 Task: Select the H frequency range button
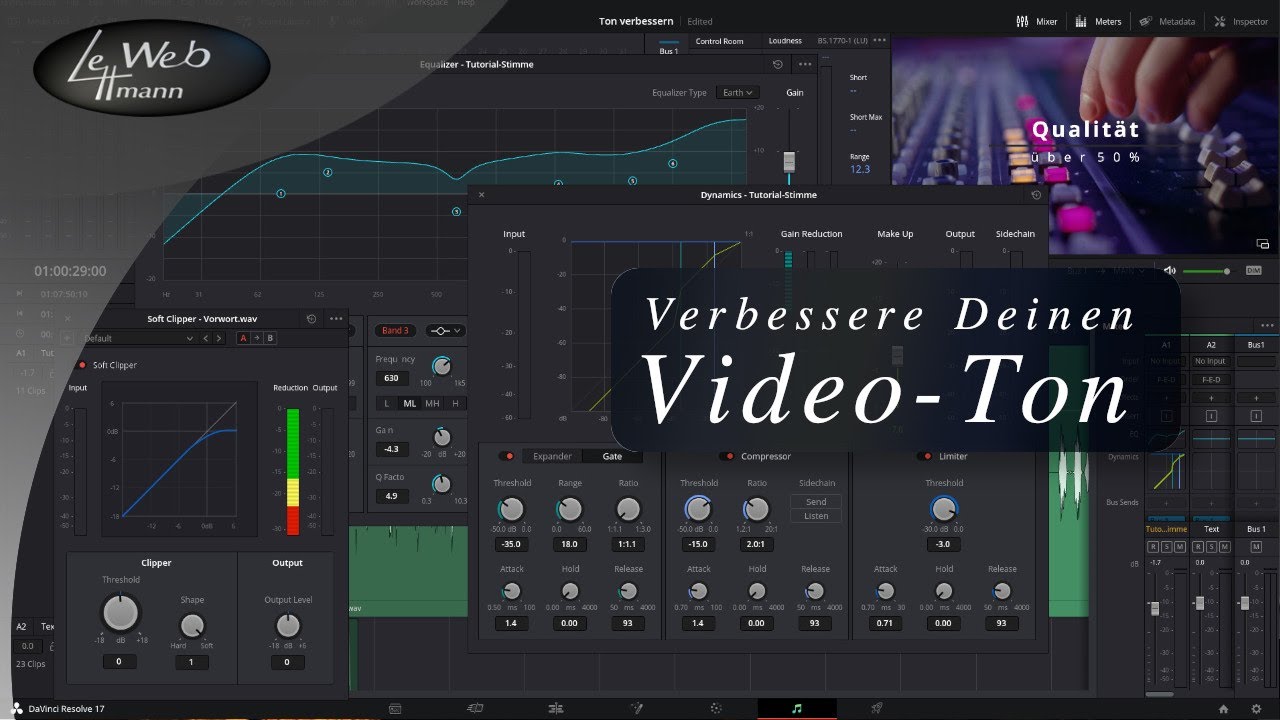455,403
